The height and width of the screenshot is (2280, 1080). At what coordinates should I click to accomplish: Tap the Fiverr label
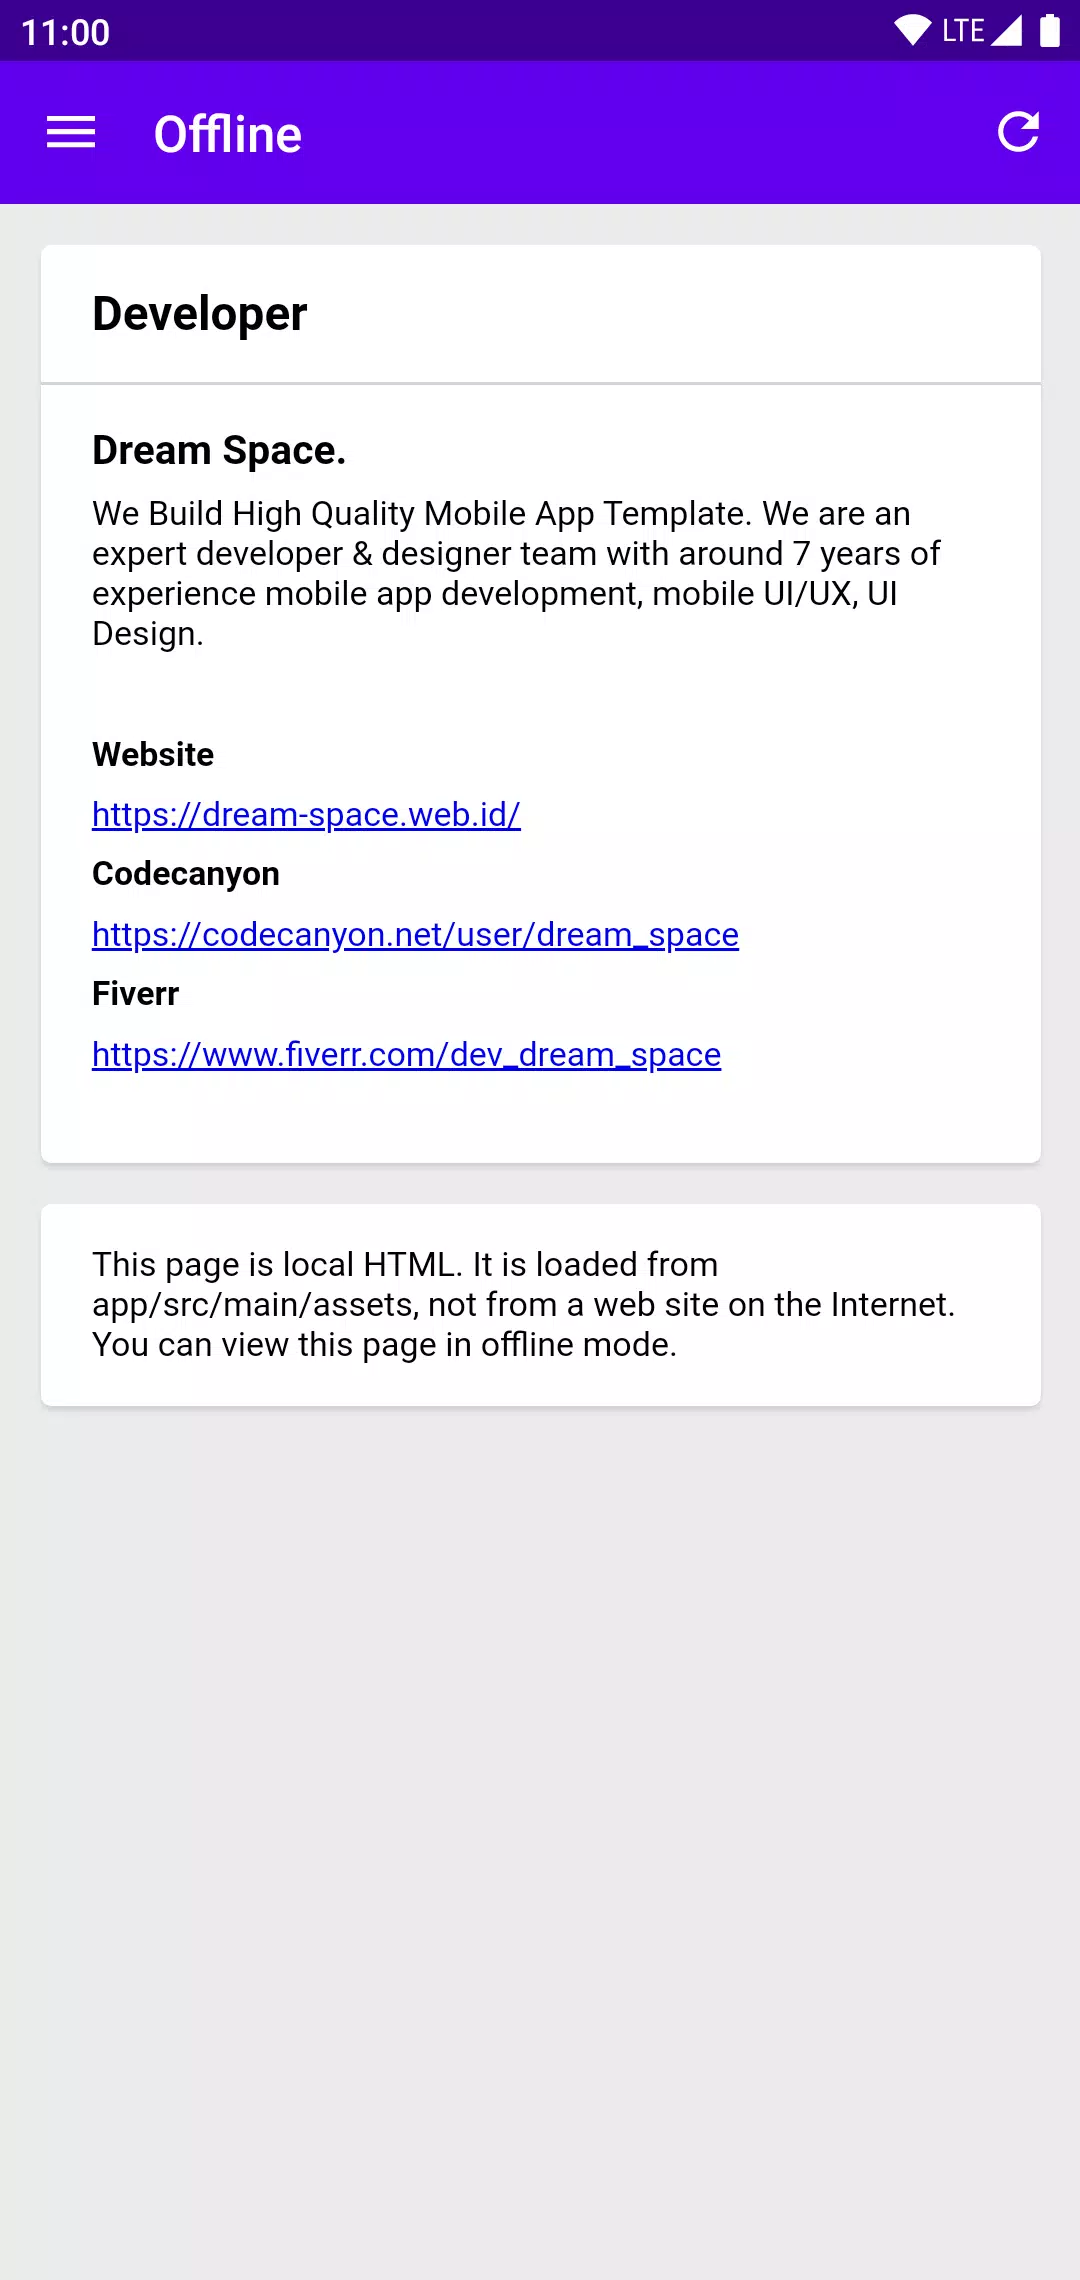click(135, 994)
